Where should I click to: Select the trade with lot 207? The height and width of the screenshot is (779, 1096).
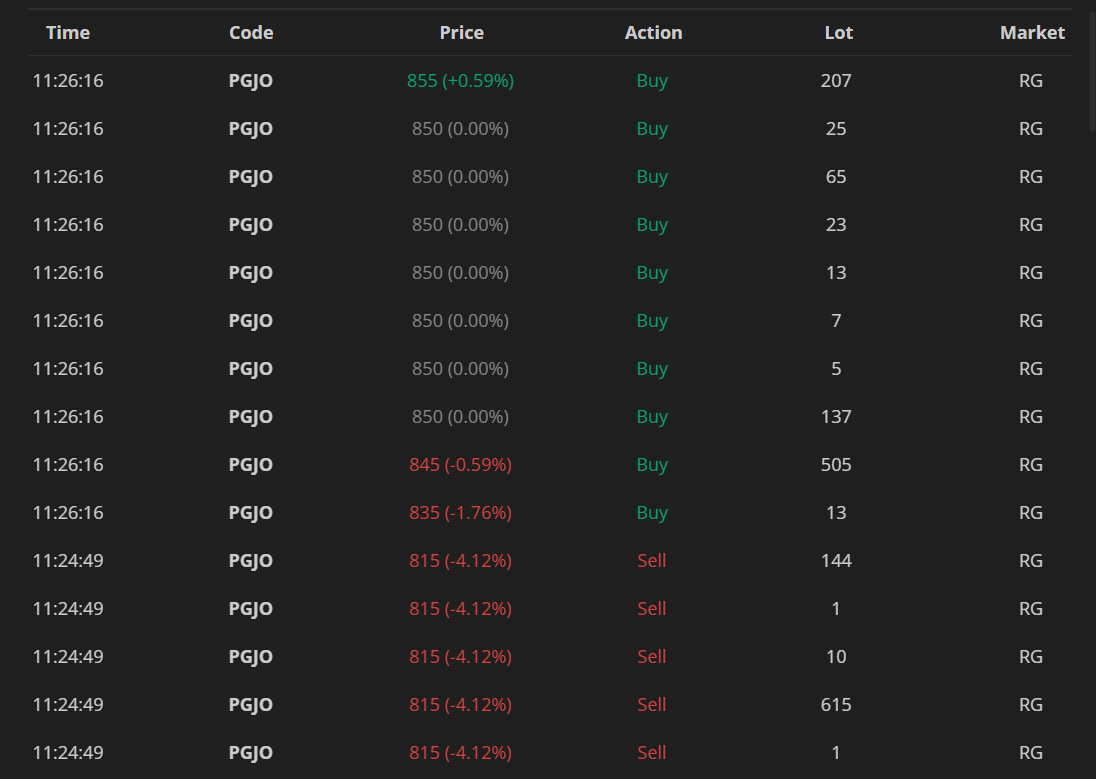836,81
